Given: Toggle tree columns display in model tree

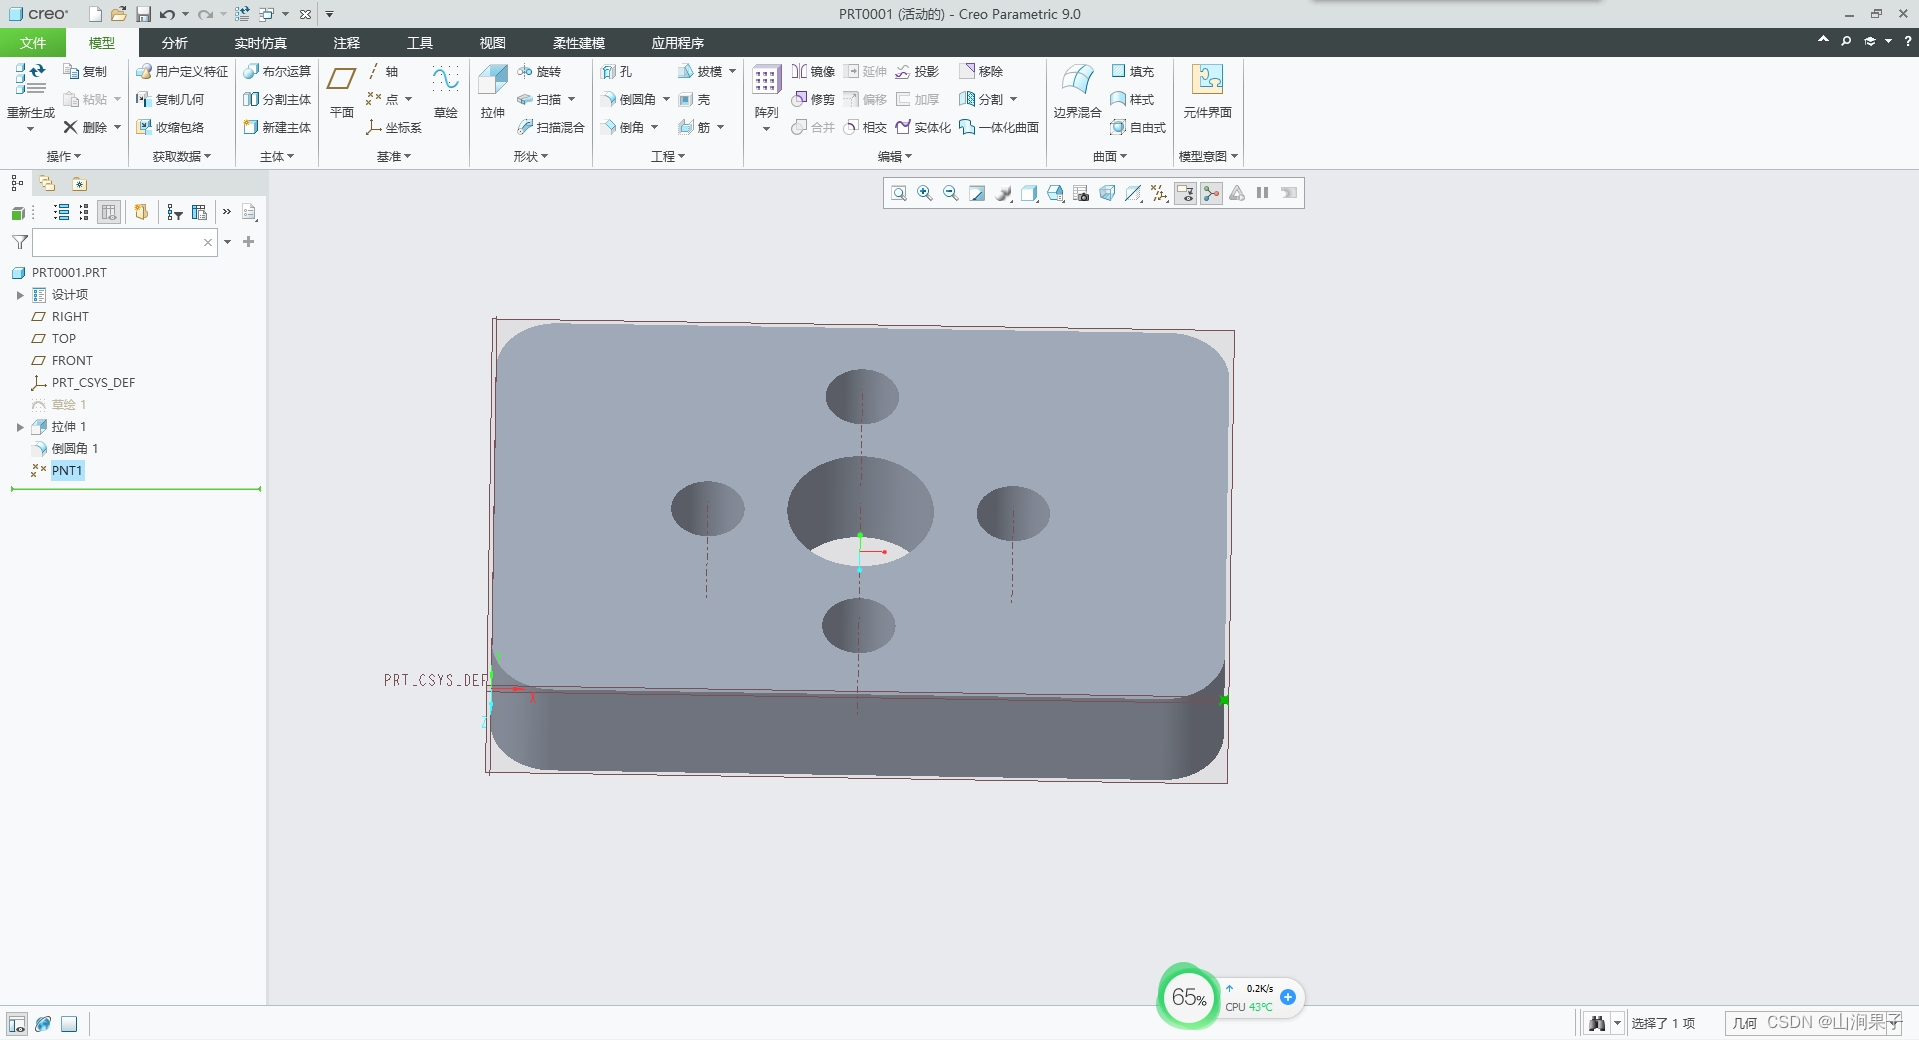Looking at the screenshot, I should pyautogui.click(x=109, y=212).
